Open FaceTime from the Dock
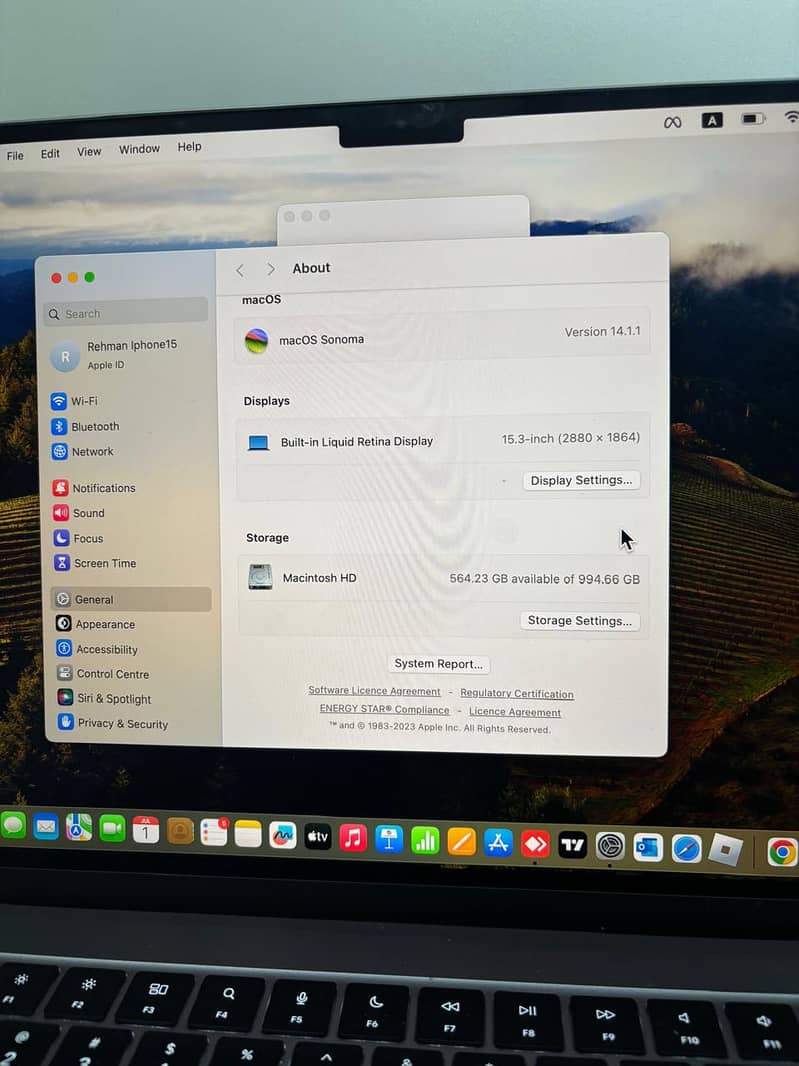 point(112,829)
